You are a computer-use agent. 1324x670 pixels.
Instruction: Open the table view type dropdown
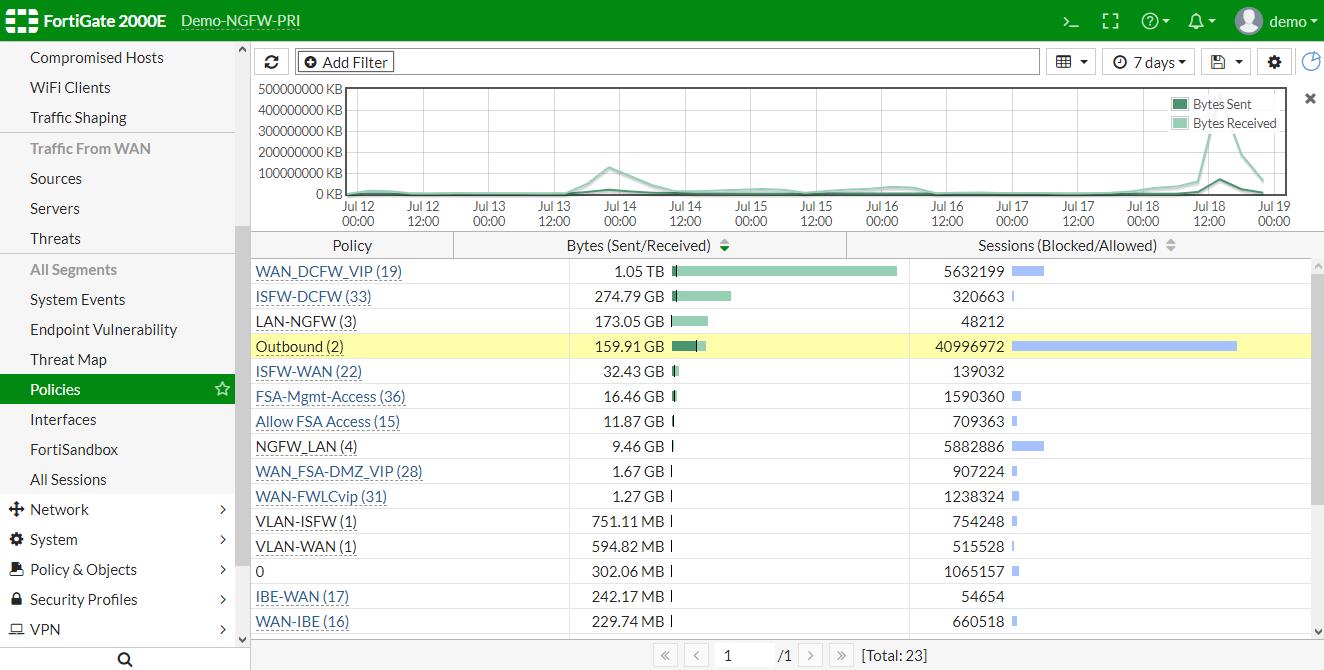pyautogui.click(x=1071, y=62)
